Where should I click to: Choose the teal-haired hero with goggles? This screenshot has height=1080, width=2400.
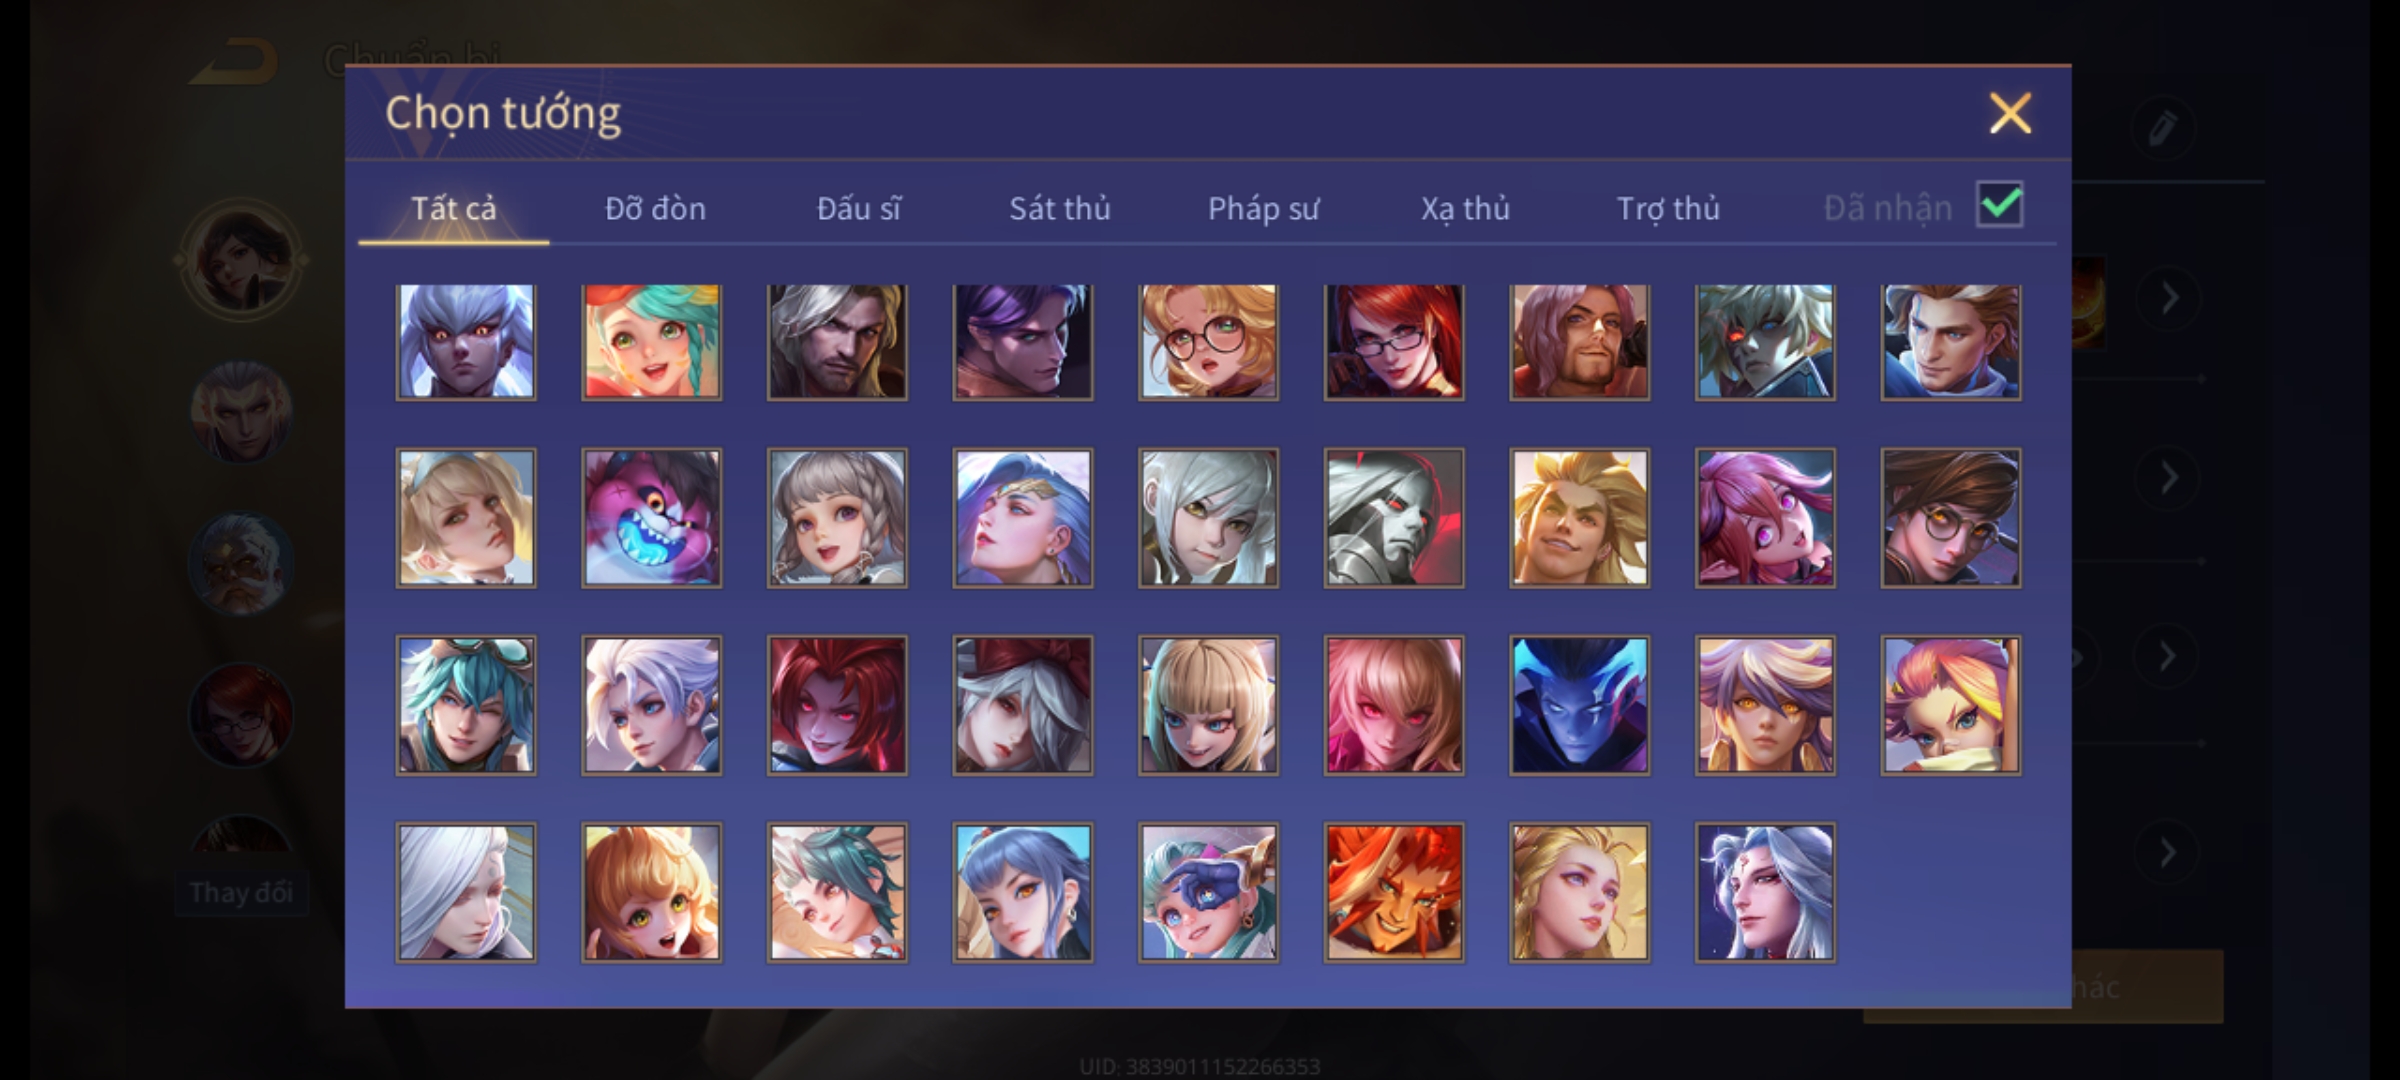tap(466, 705)
